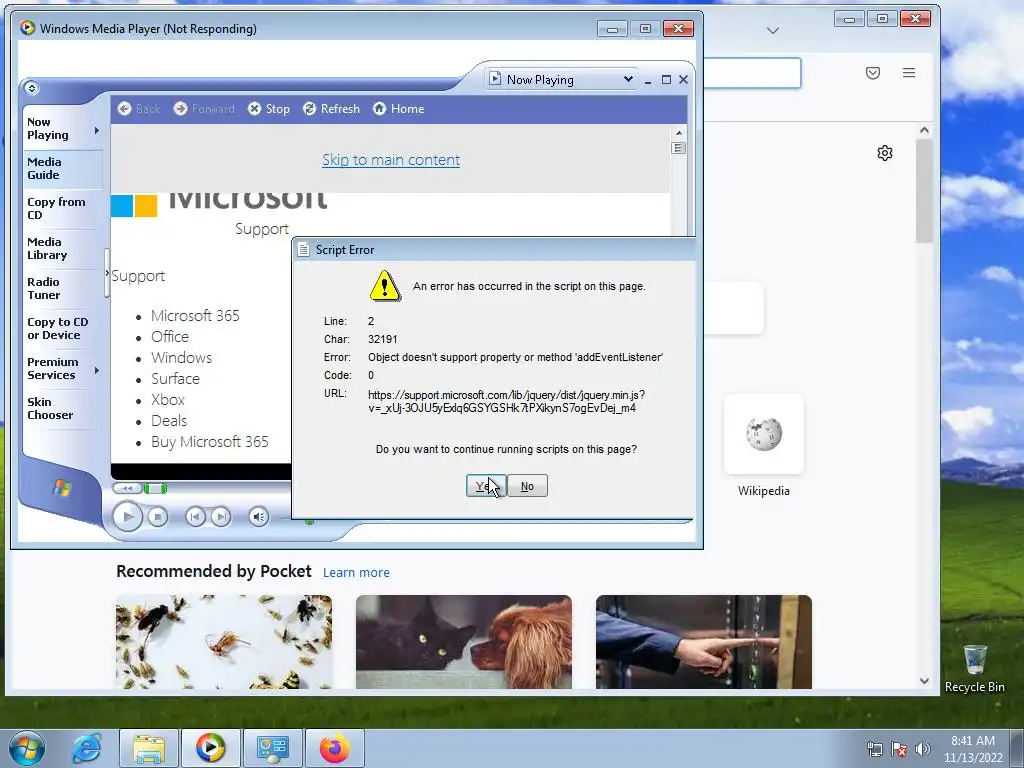
Task: Click Firefox scrollbar up arrow
Action: (924, 131)
